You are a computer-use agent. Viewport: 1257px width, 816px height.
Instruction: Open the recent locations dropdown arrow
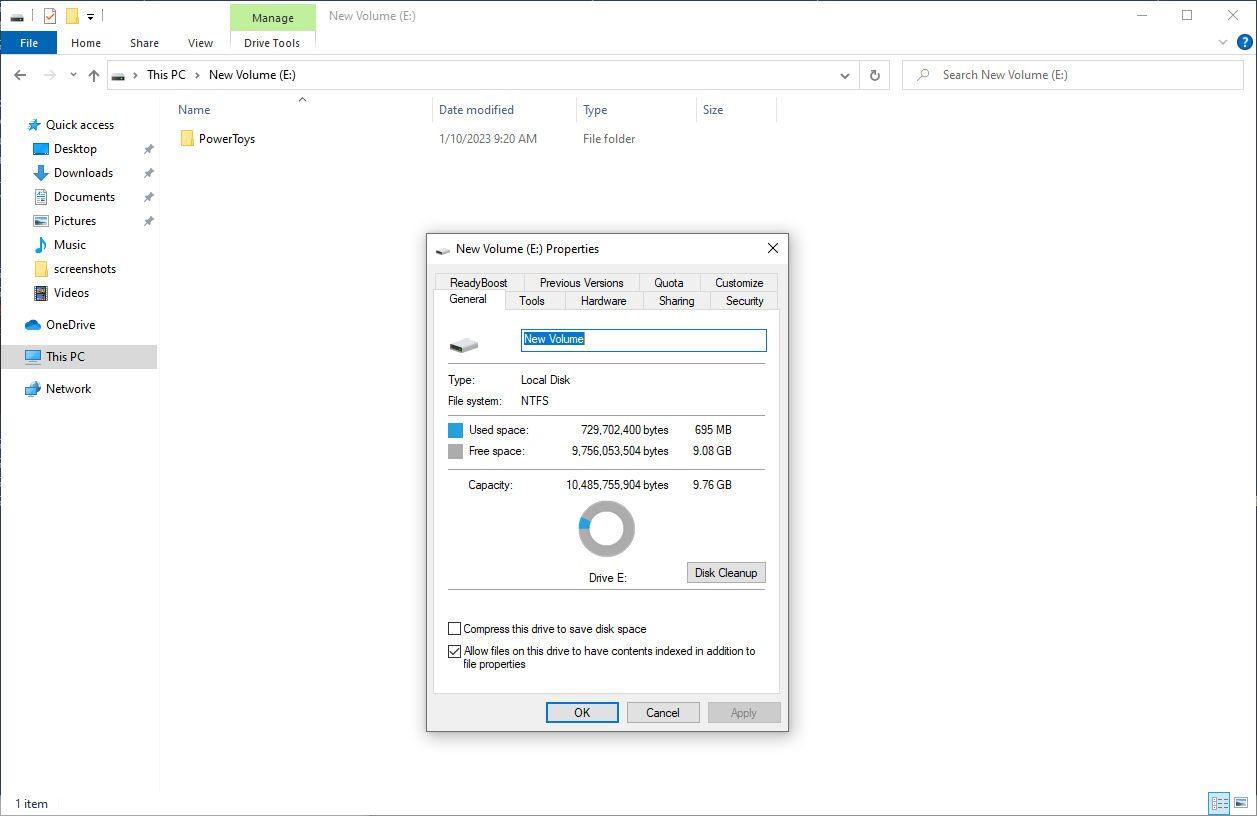point(73,75)
